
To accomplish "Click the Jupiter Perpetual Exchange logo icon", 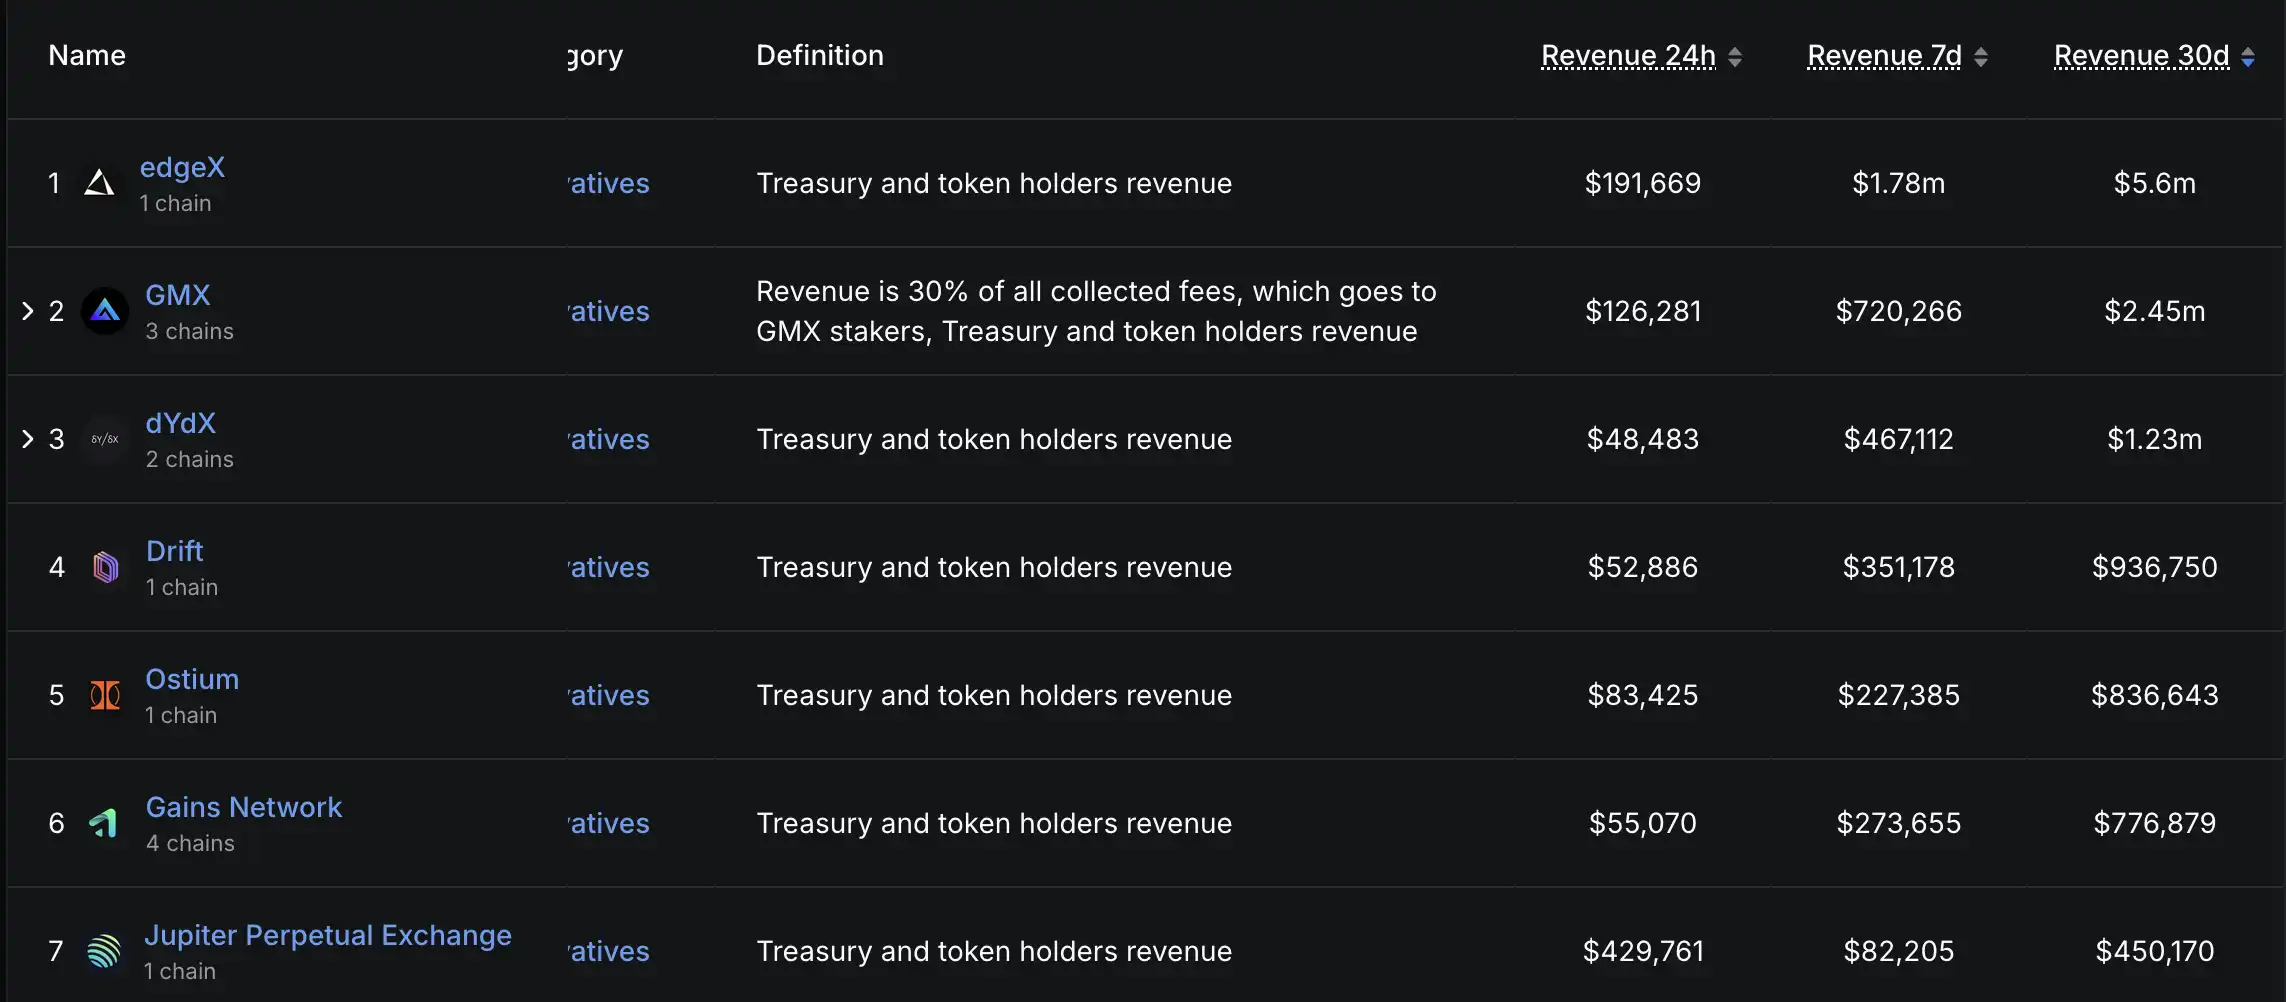I will pos(105,951).
